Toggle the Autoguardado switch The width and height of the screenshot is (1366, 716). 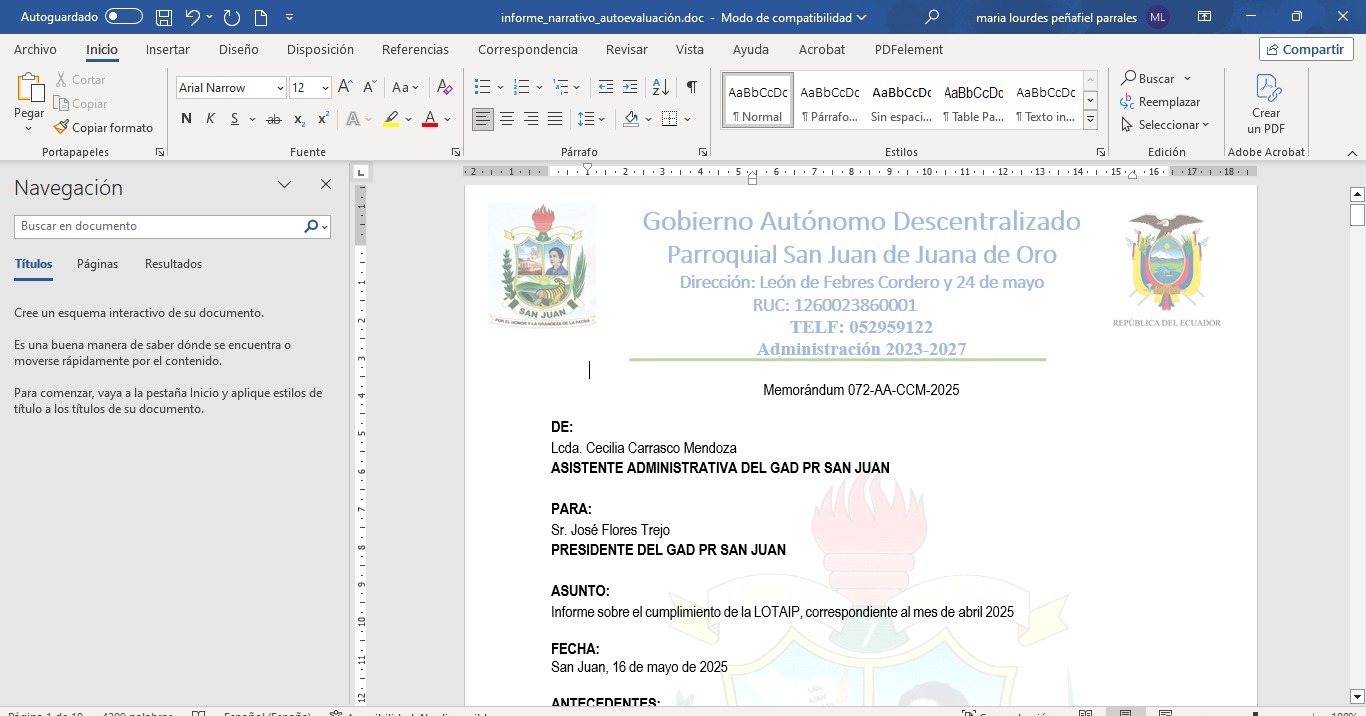tap(124, 17)
